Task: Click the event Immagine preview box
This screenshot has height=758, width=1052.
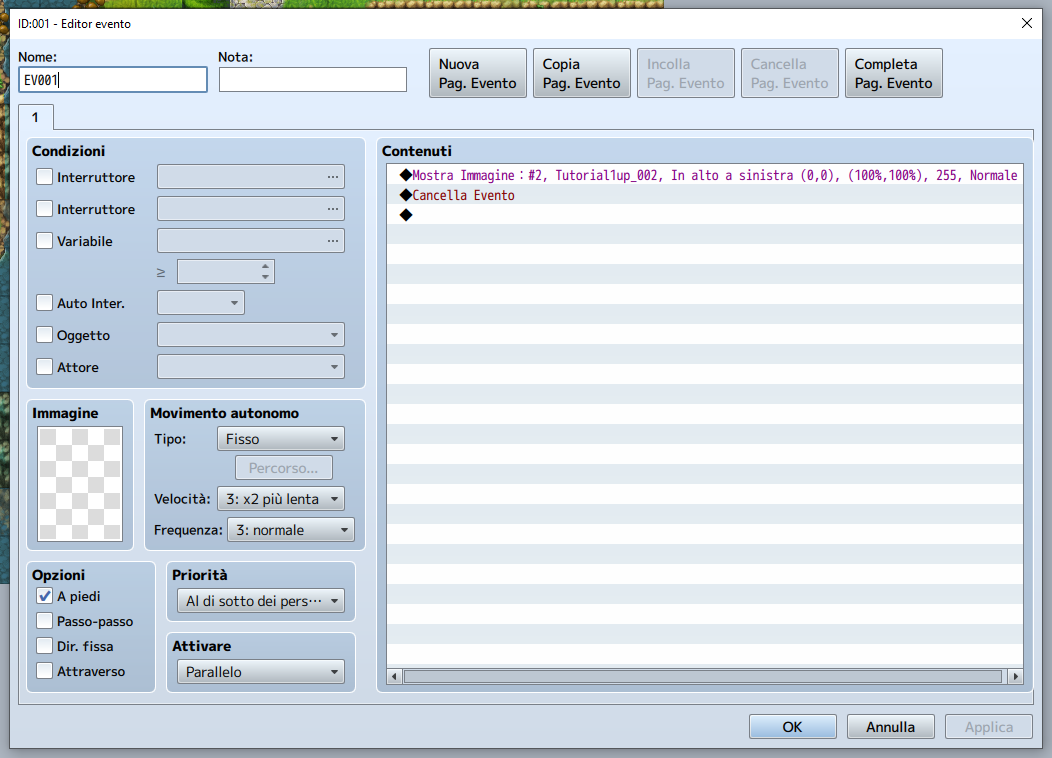Action: [80, 484]
